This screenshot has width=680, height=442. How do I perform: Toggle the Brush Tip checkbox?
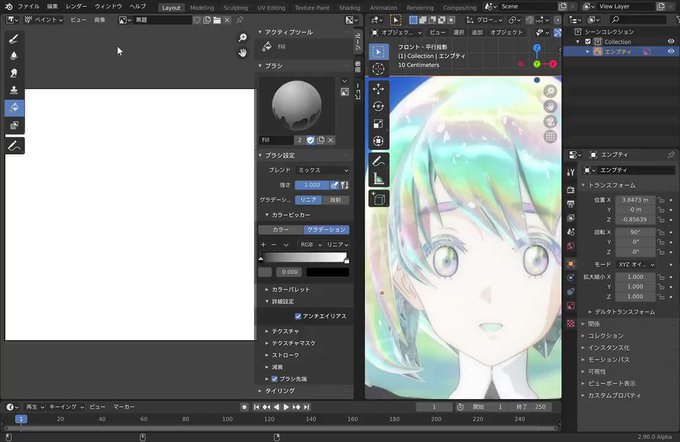(x=275, y=379)
